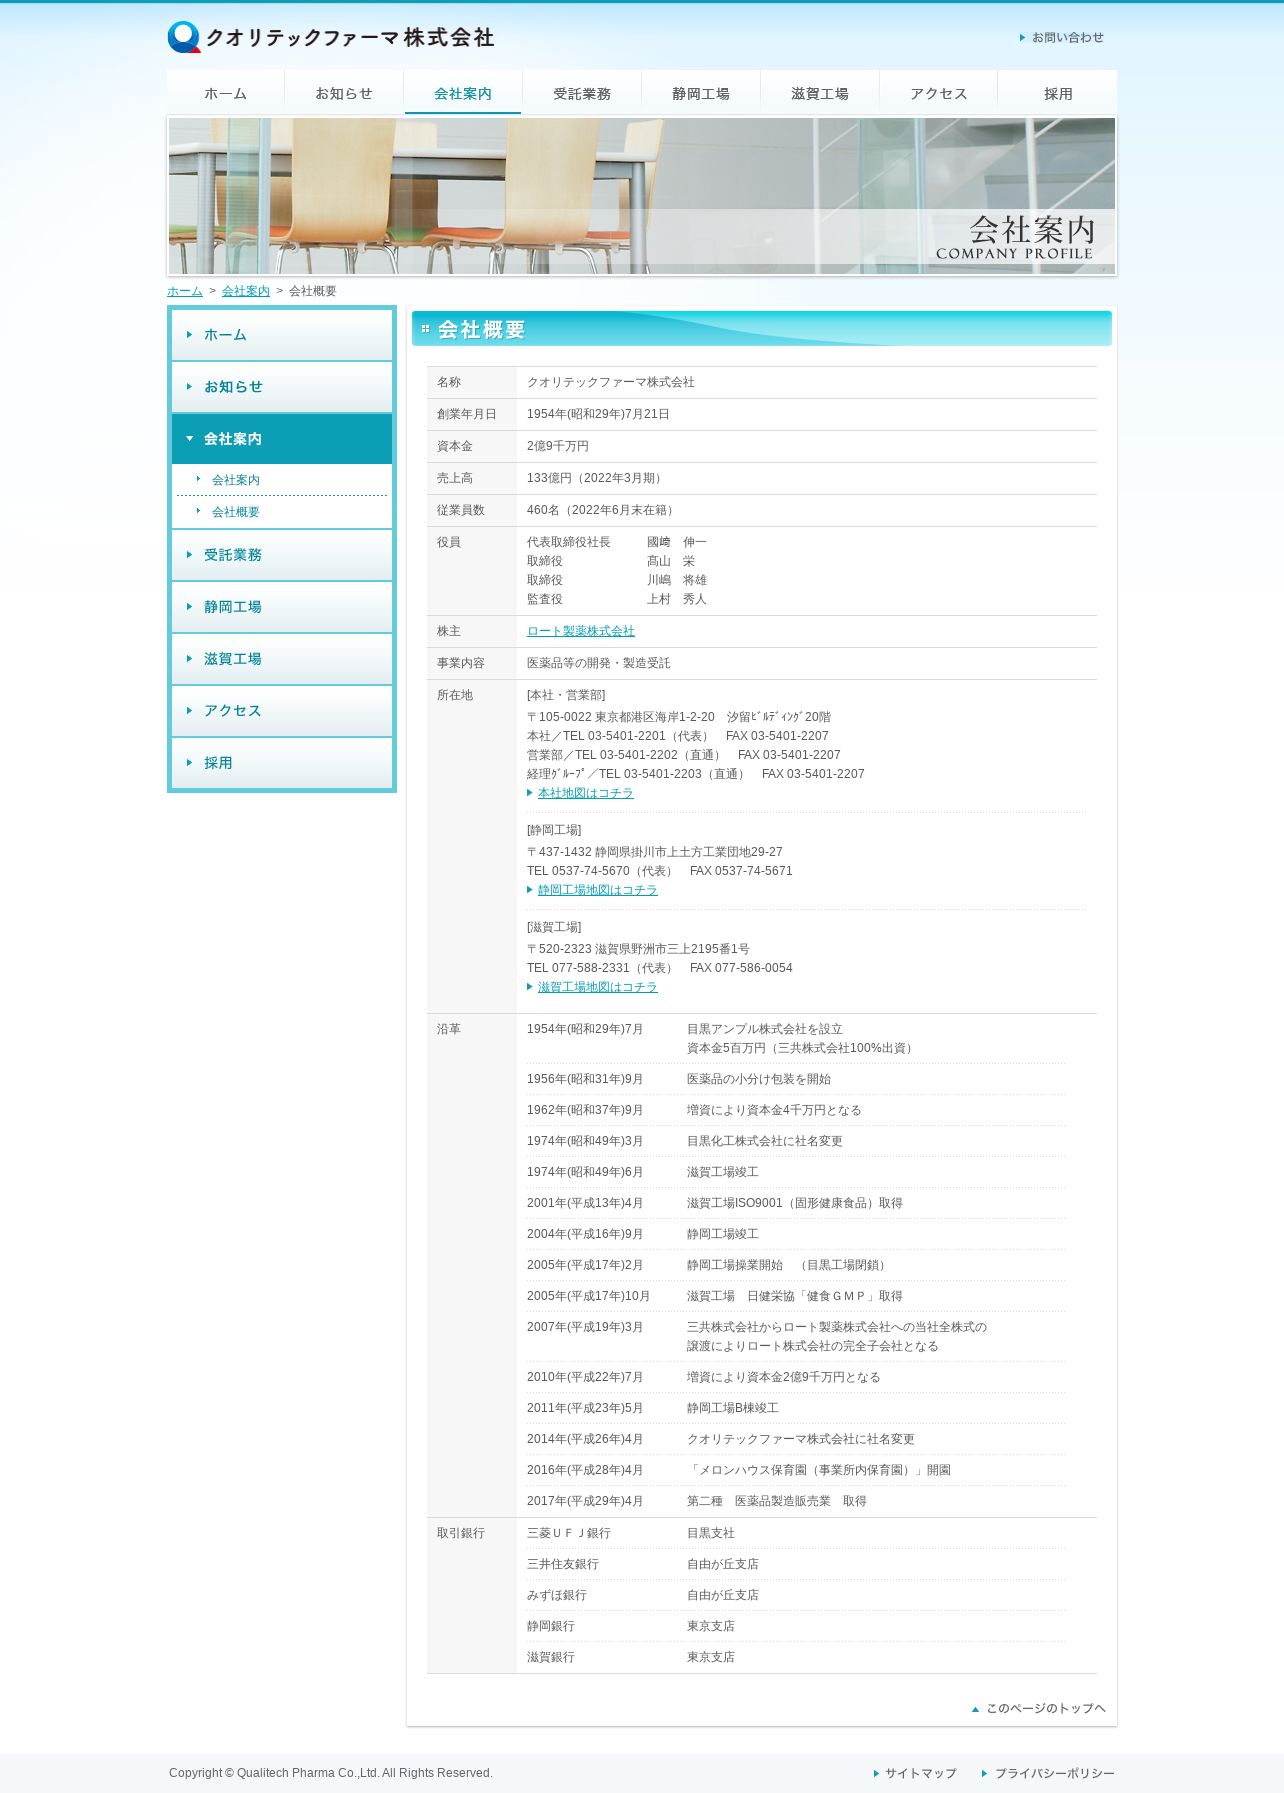Viewport: 1284px width, 1793px height.
Task: Open the 本社地図はコチラ map link
Action: pyautogui.click(x=586, y=793)
